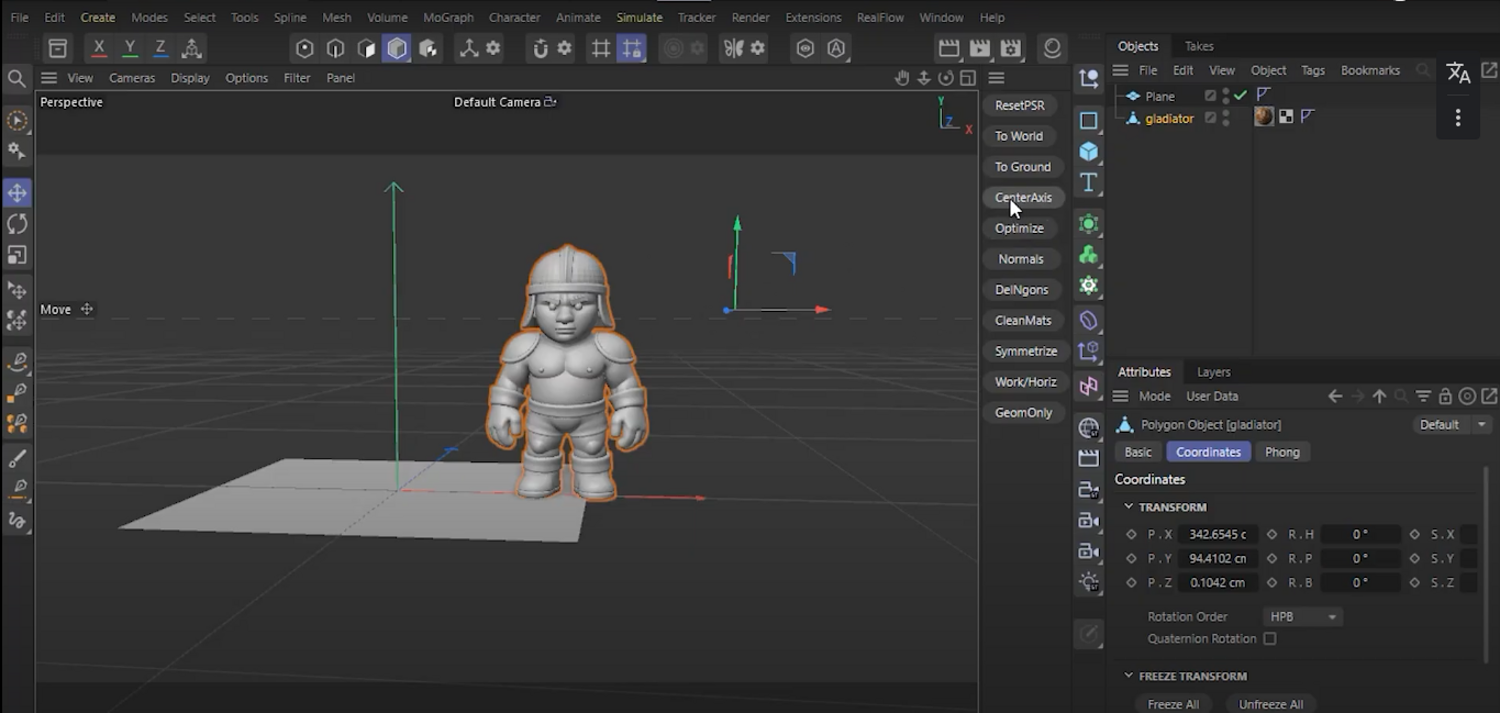Image resolution: width=1500 pixels, height=713 pixels.
Task: Click the CenterAxis button
Action: point(1023,197)
